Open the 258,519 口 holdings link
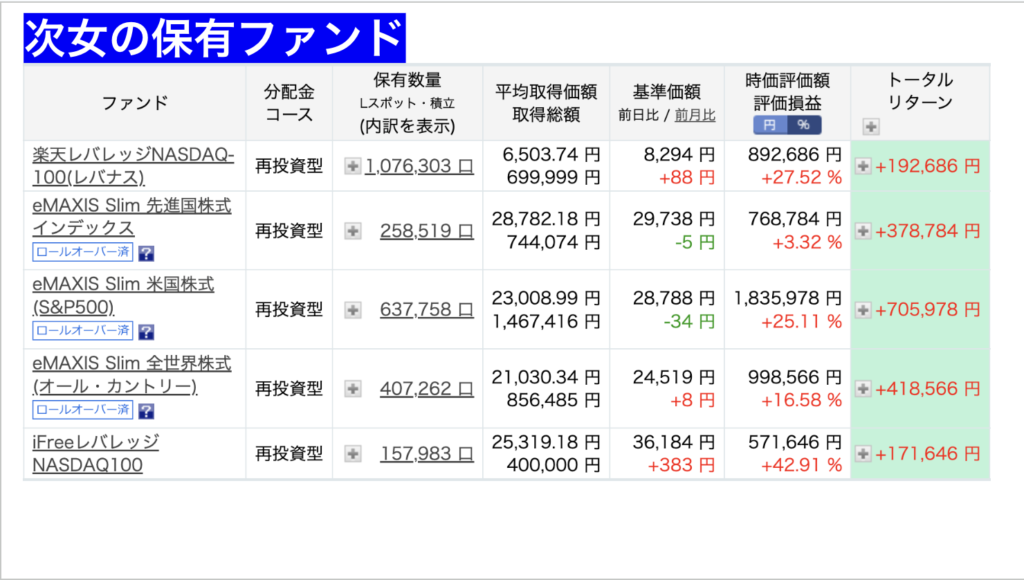The width and height of the screenshot is (1024, 580). tap(427, 231)
